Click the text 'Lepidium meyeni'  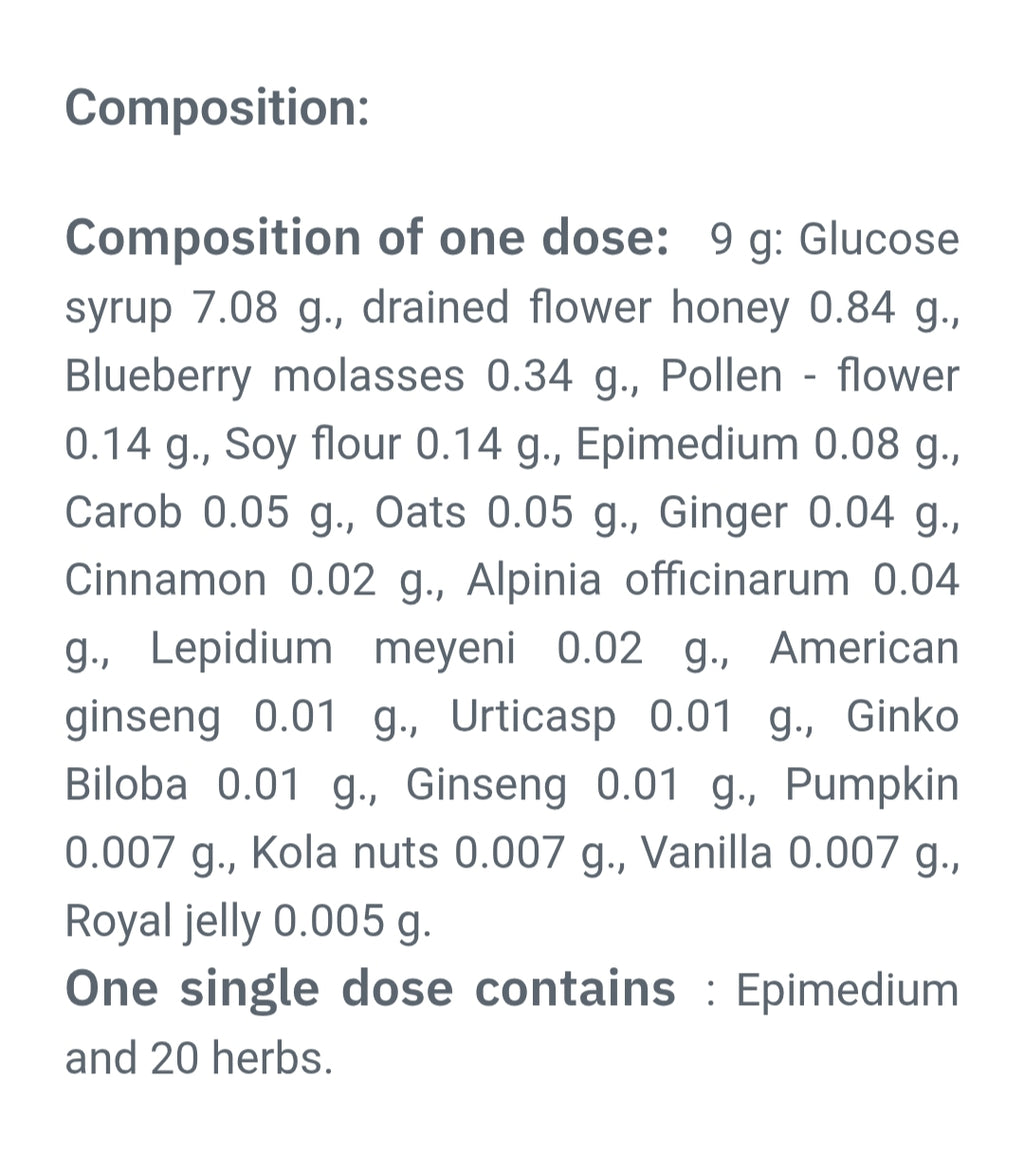[x=333, y=649]
